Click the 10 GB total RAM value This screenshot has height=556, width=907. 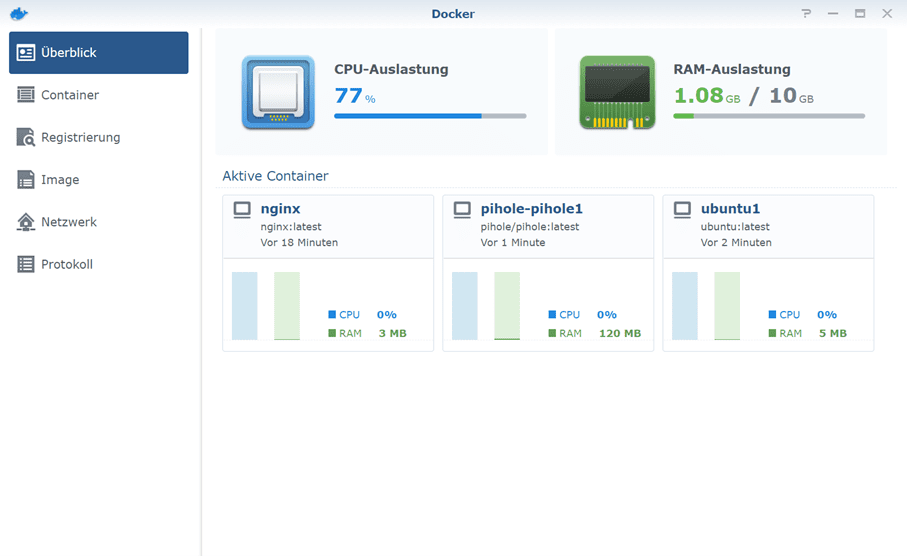pyautogui.click(x=791, y=95)
